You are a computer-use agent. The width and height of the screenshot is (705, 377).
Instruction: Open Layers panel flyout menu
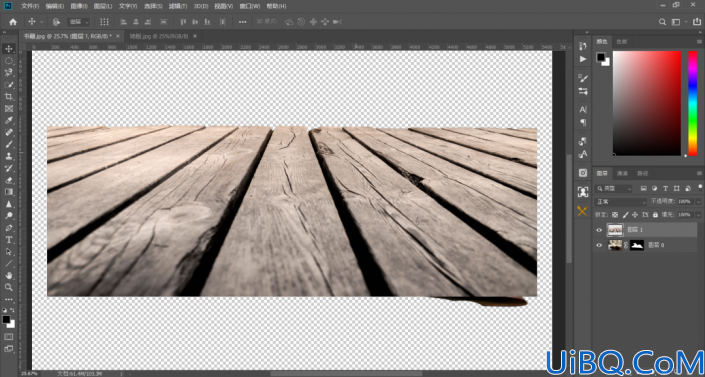(x=699, y=173)
